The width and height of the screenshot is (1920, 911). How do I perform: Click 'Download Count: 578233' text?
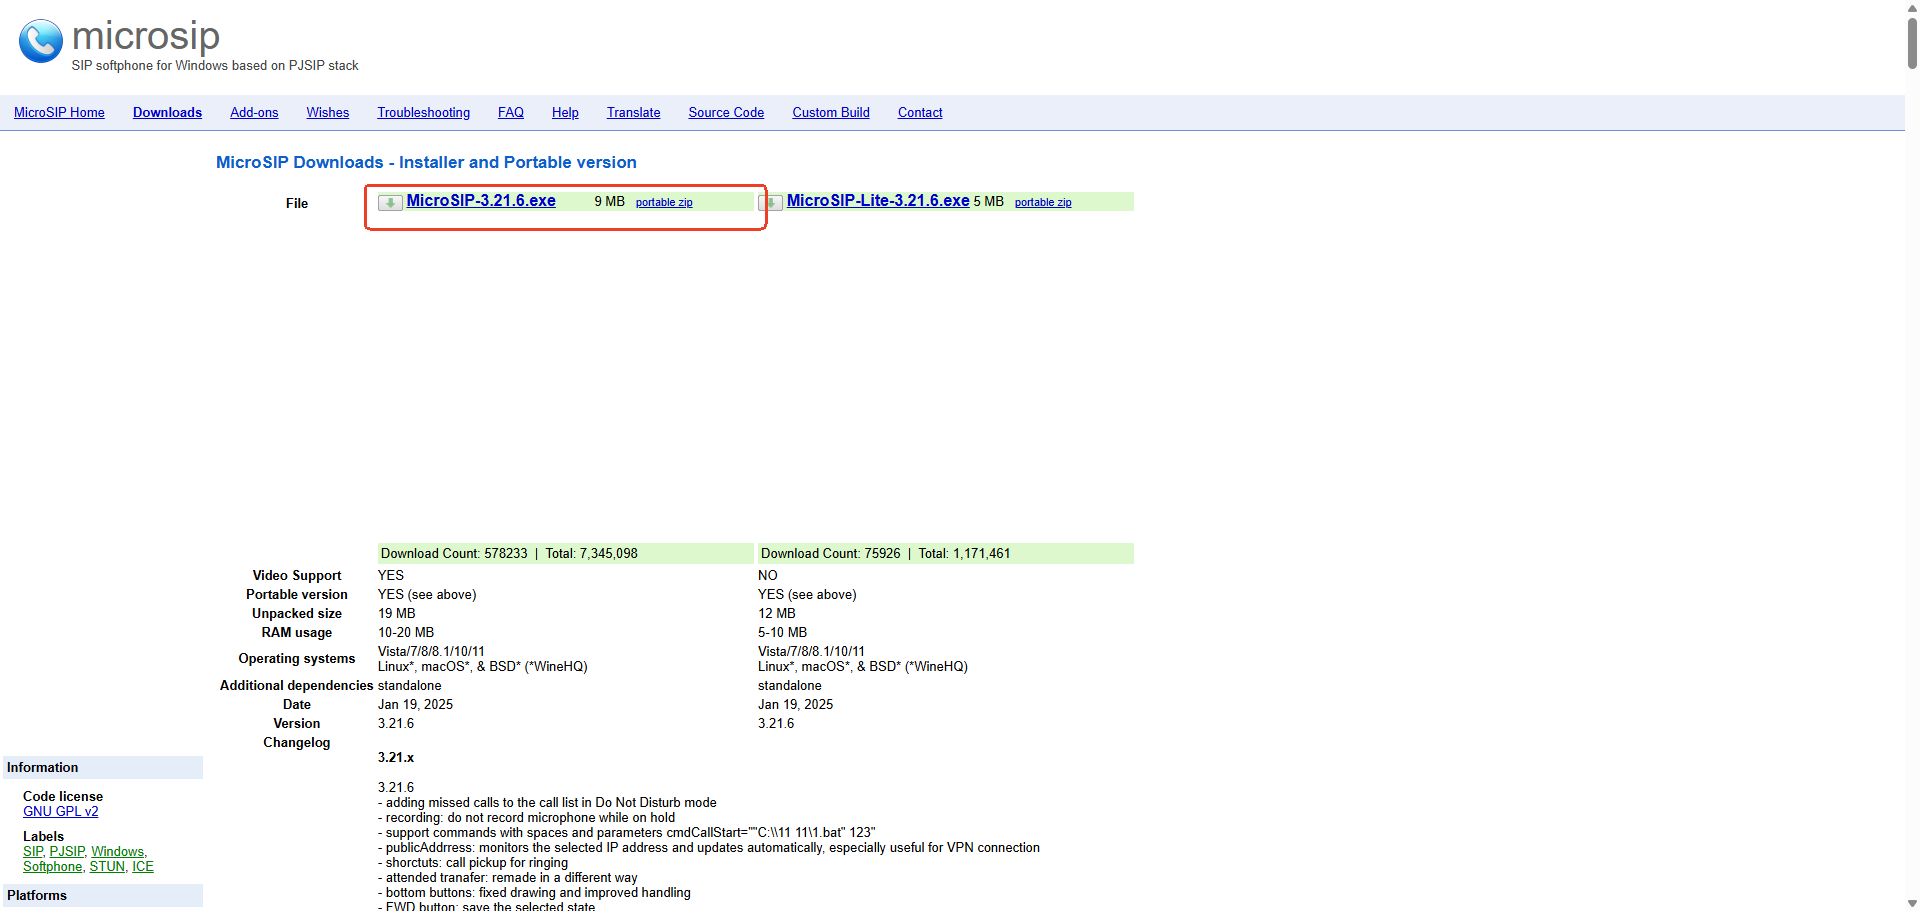[x=454, y=554]
